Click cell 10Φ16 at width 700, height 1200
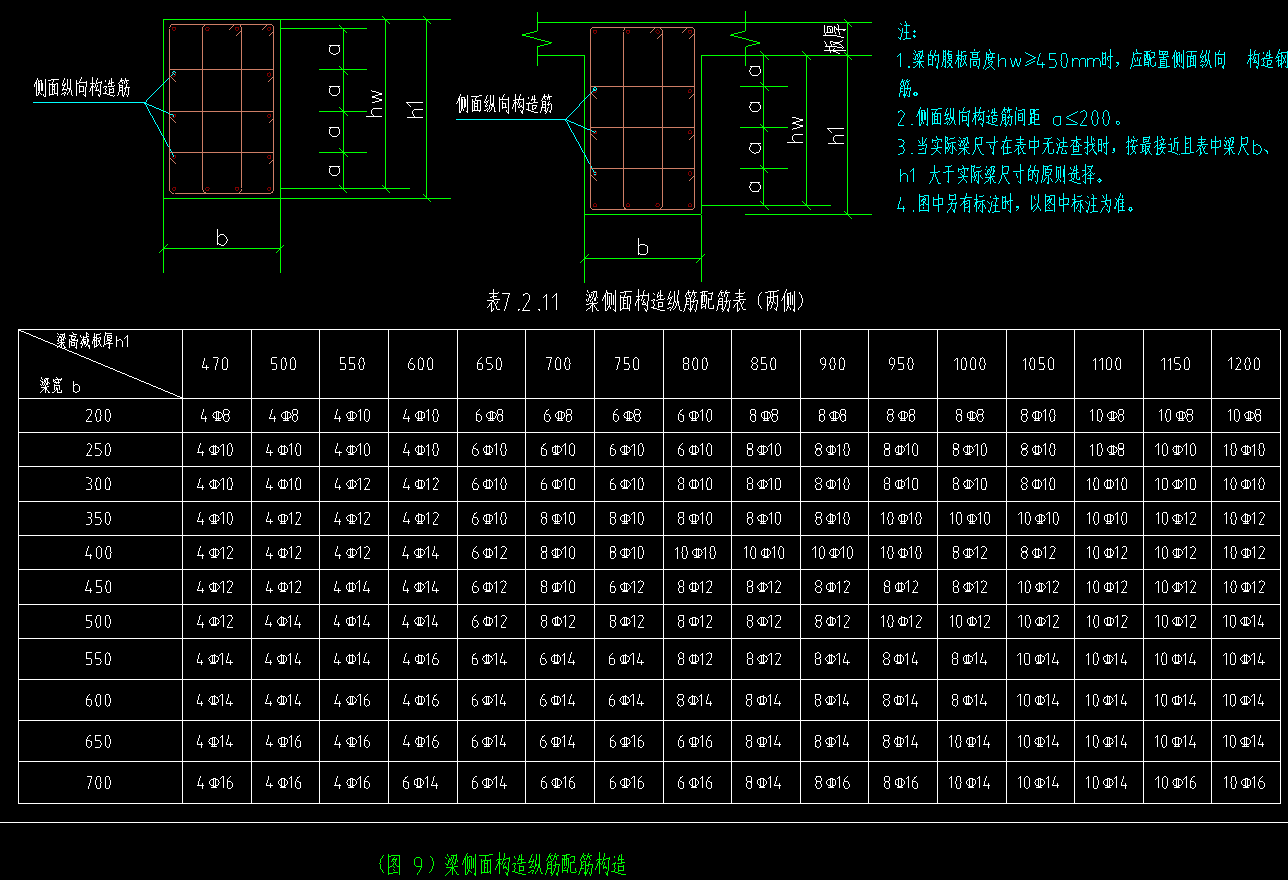This screenshot has width=1288, height=880. [x=1244, y=783]
